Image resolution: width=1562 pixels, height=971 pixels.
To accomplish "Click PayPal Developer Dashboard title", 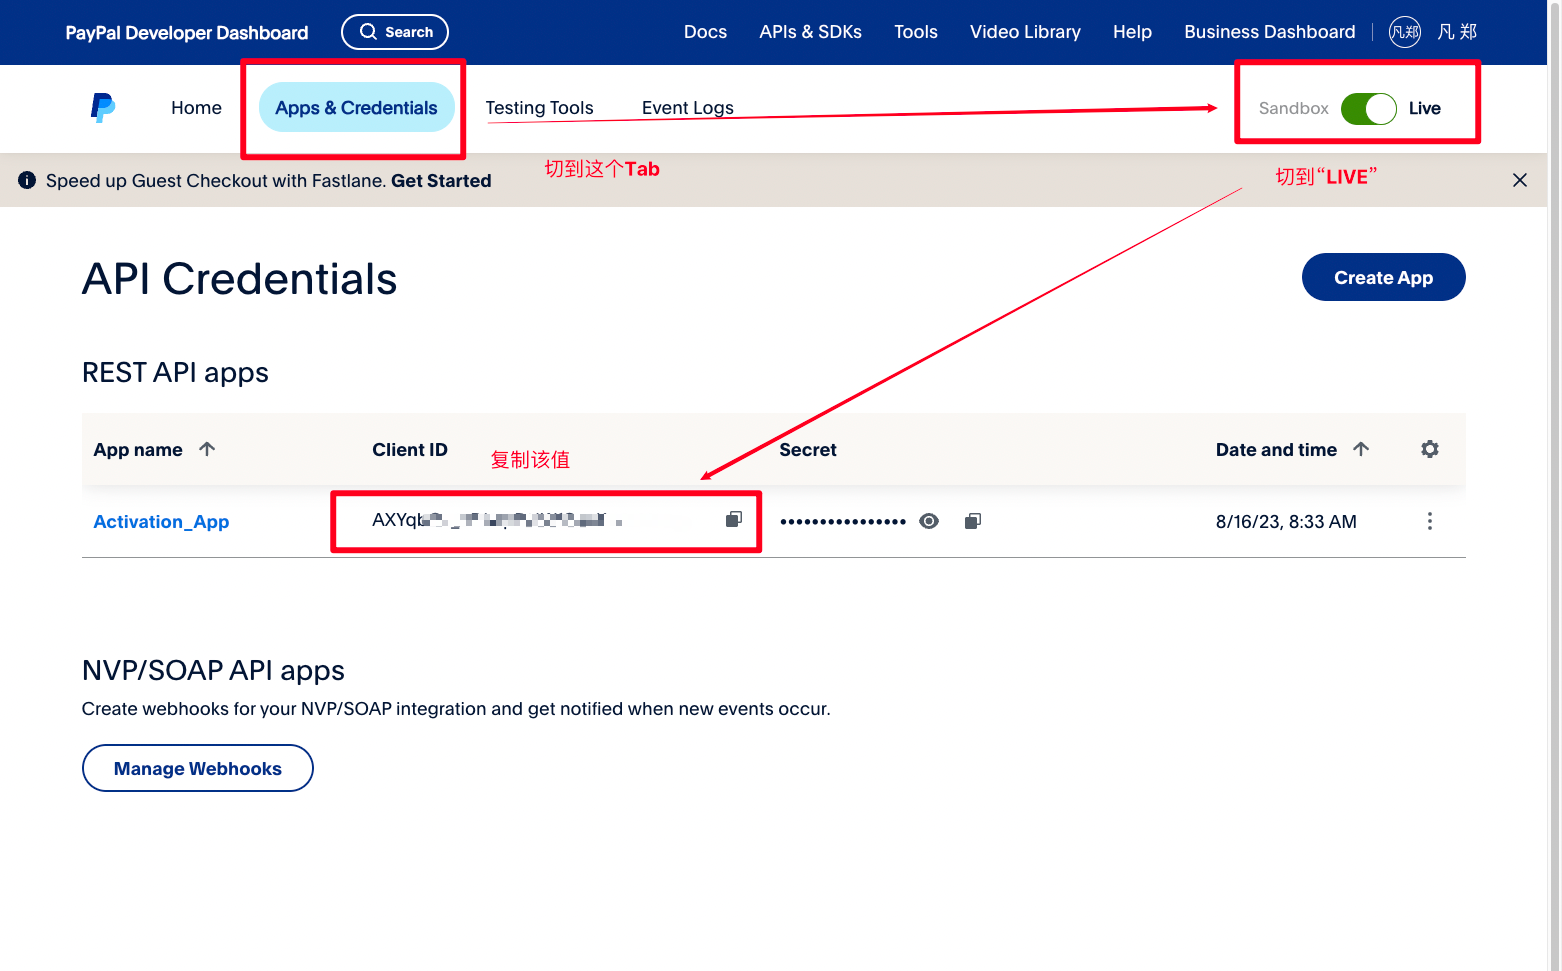I will click(187, 33).
